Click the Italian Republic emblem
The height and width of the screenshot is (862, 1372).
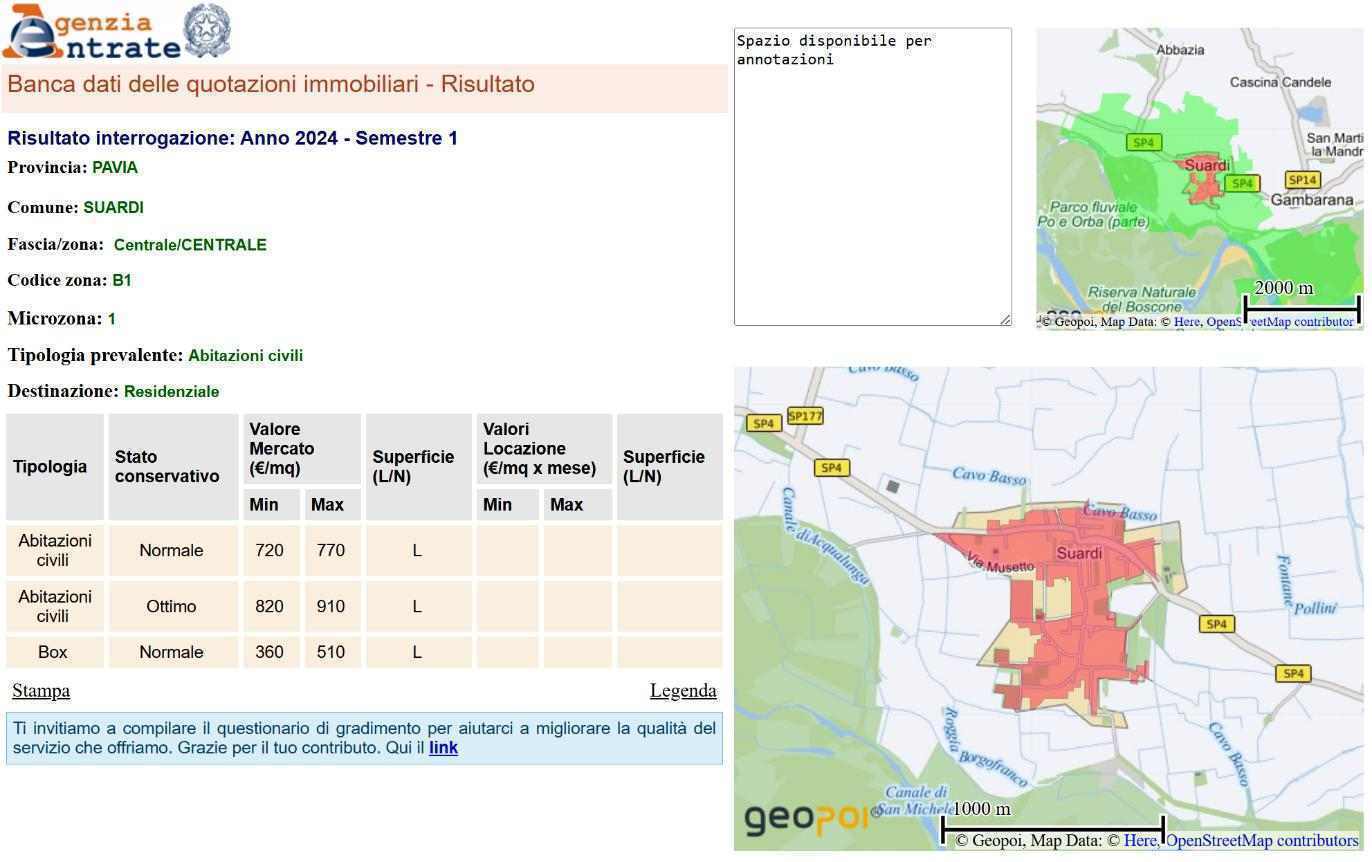208,31
